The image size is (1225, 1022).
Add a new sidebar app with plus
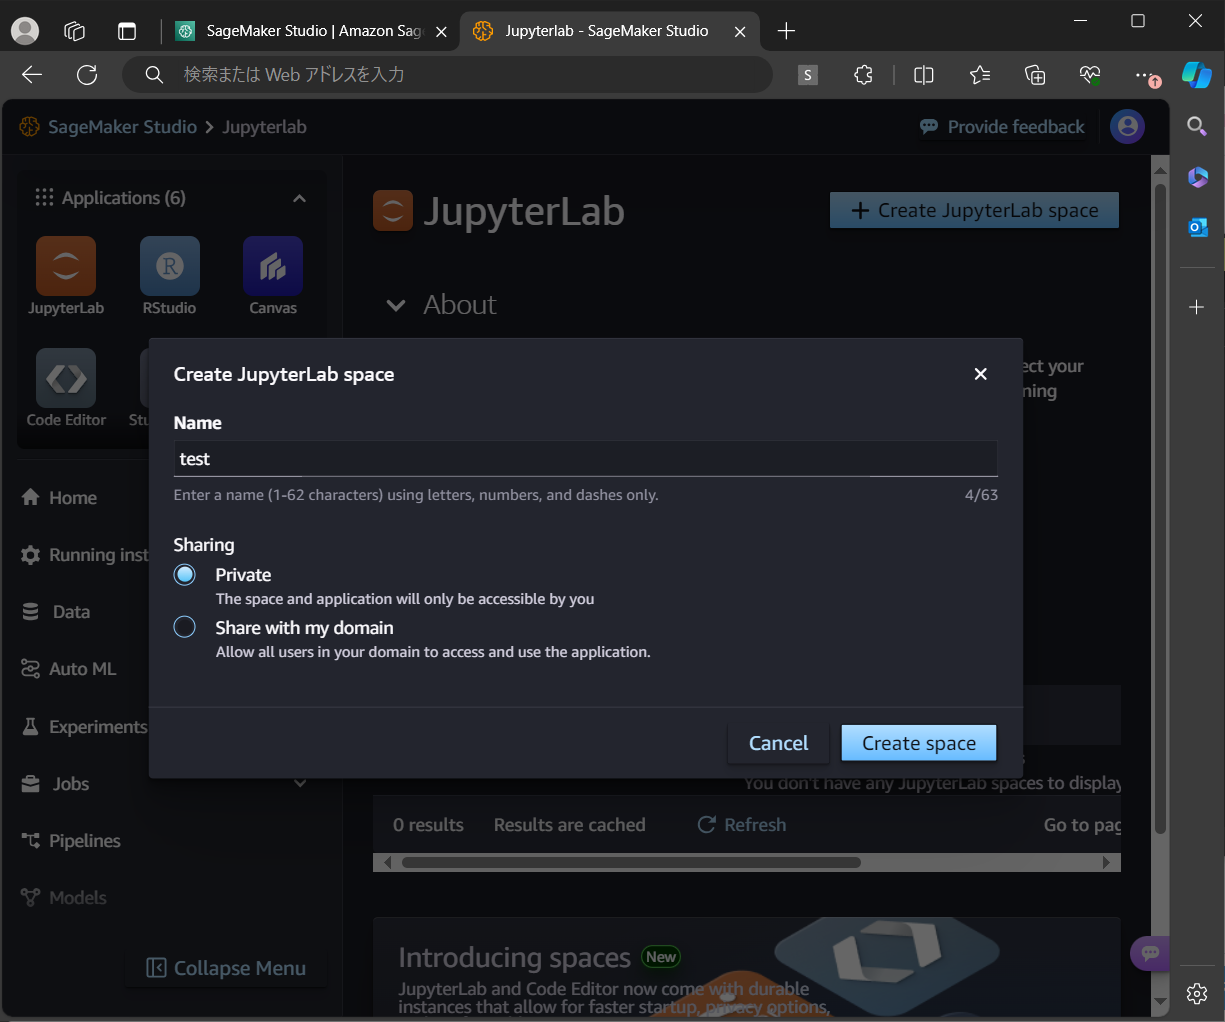pos(1197,307)
